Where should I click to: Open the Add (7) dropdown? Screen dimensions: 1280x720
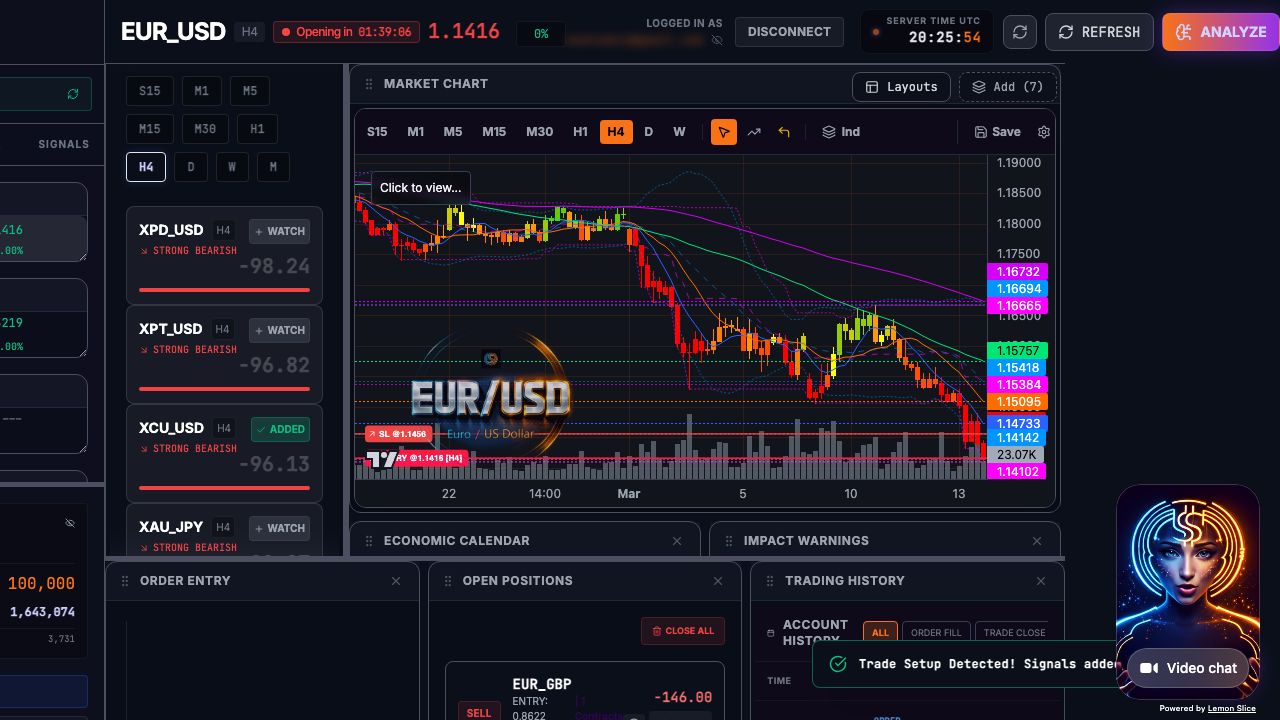(1008, 87)
